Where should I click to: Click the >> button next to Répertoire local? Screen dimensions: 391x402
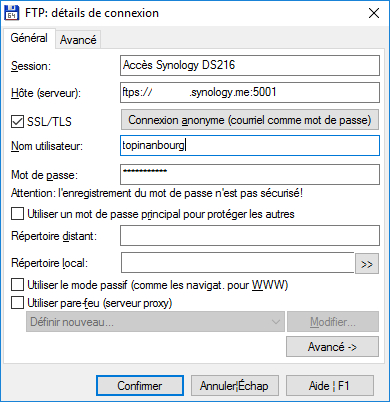click(x=367, y=264)
